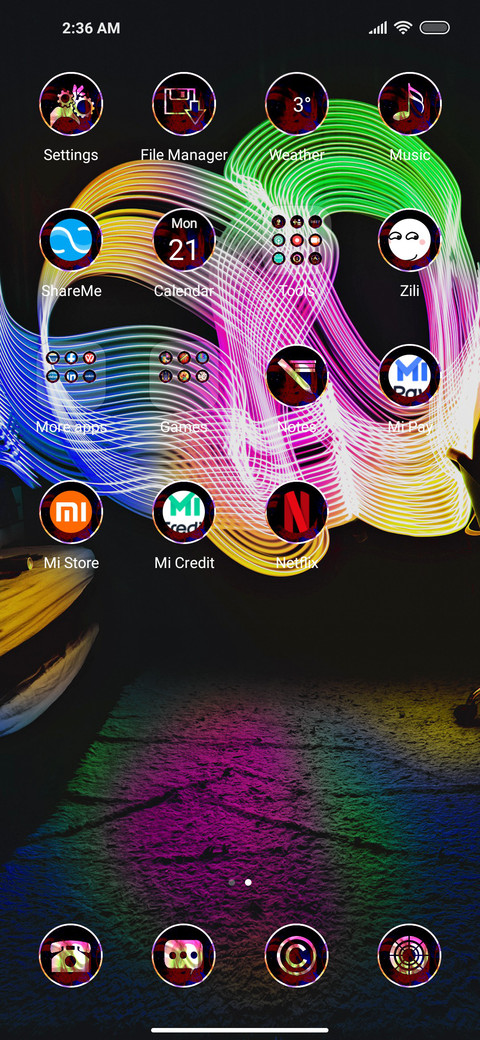The image size is (480, 1040).
Task: Open the Settings app
Action: coord(71,104)
